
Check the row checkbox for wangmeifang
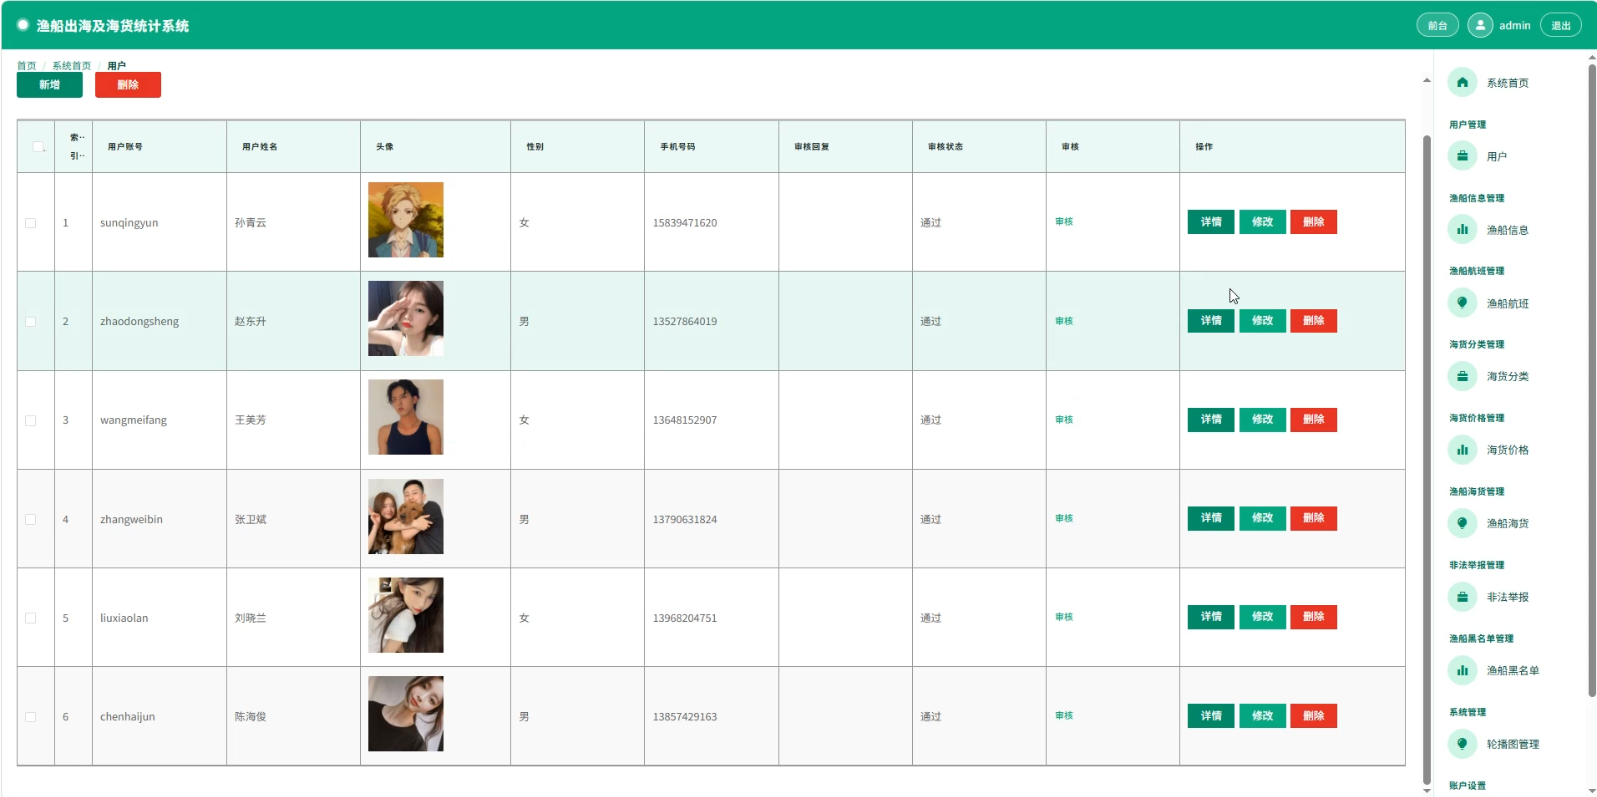pyautogui.click(x=30, y=421)
